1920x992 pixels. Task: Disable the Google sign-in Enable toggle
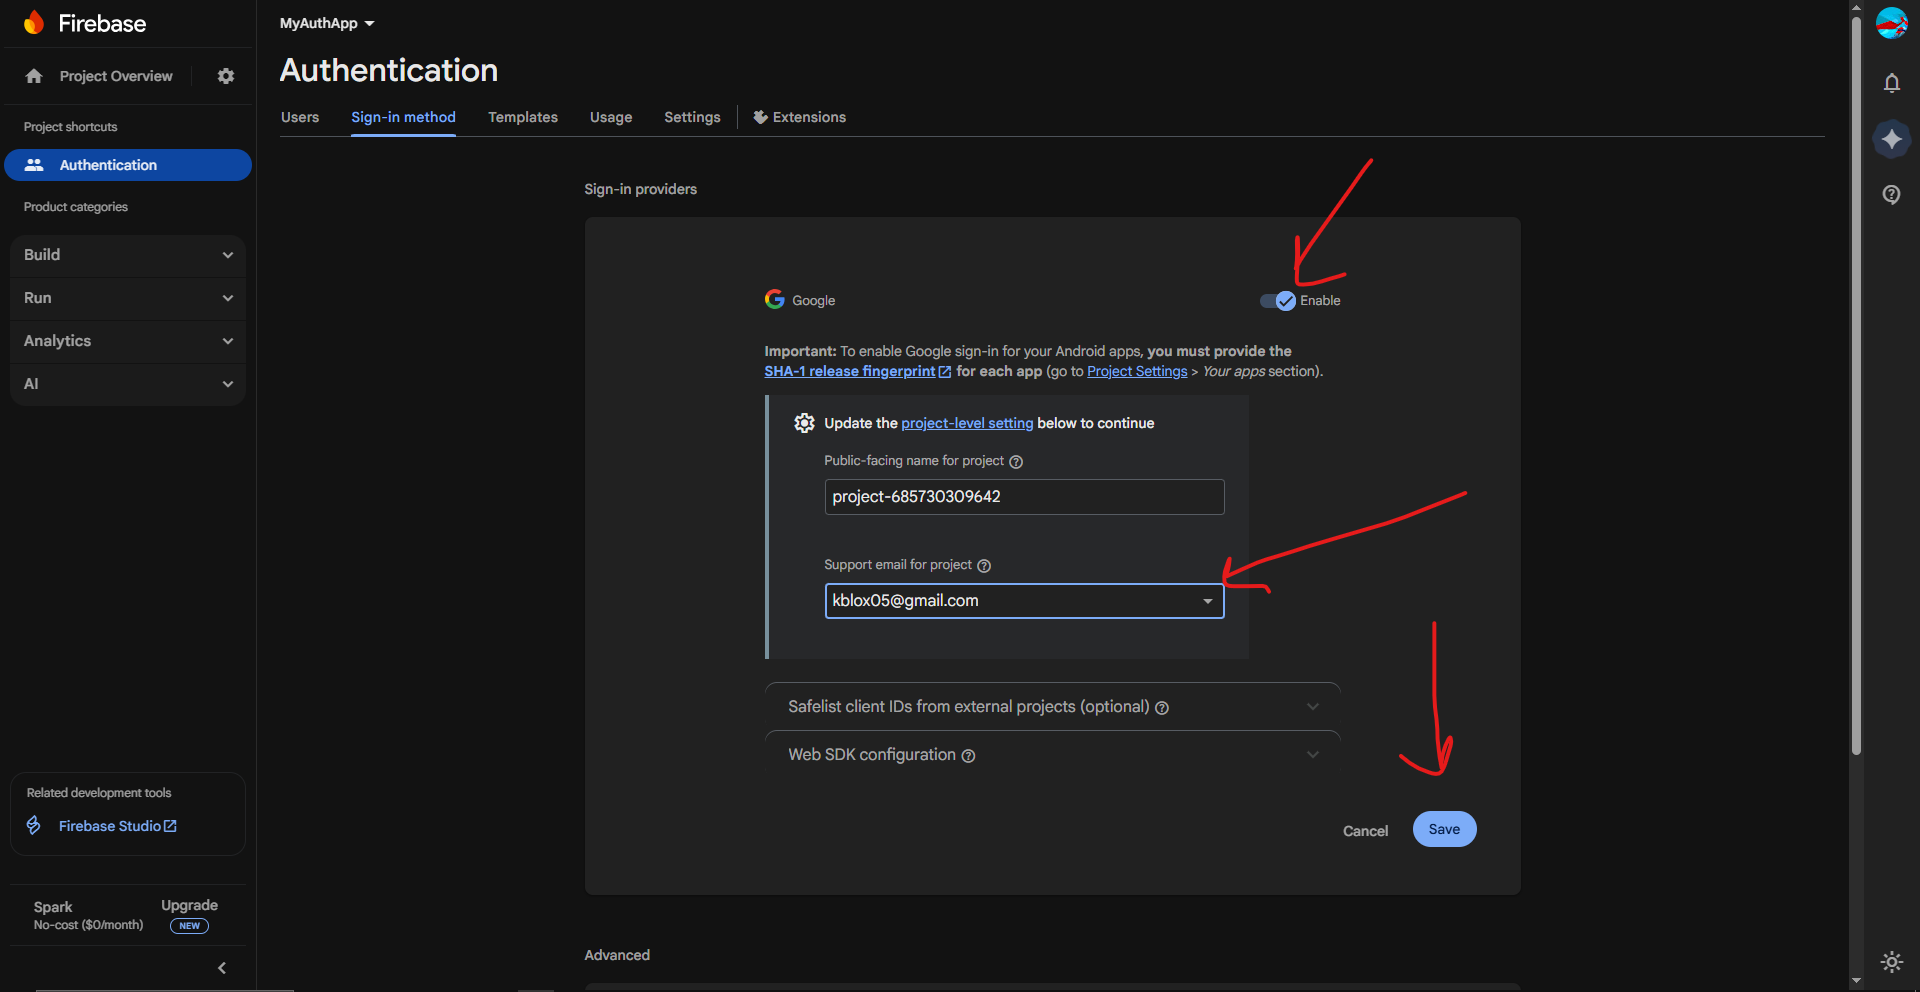point(1278,301)
